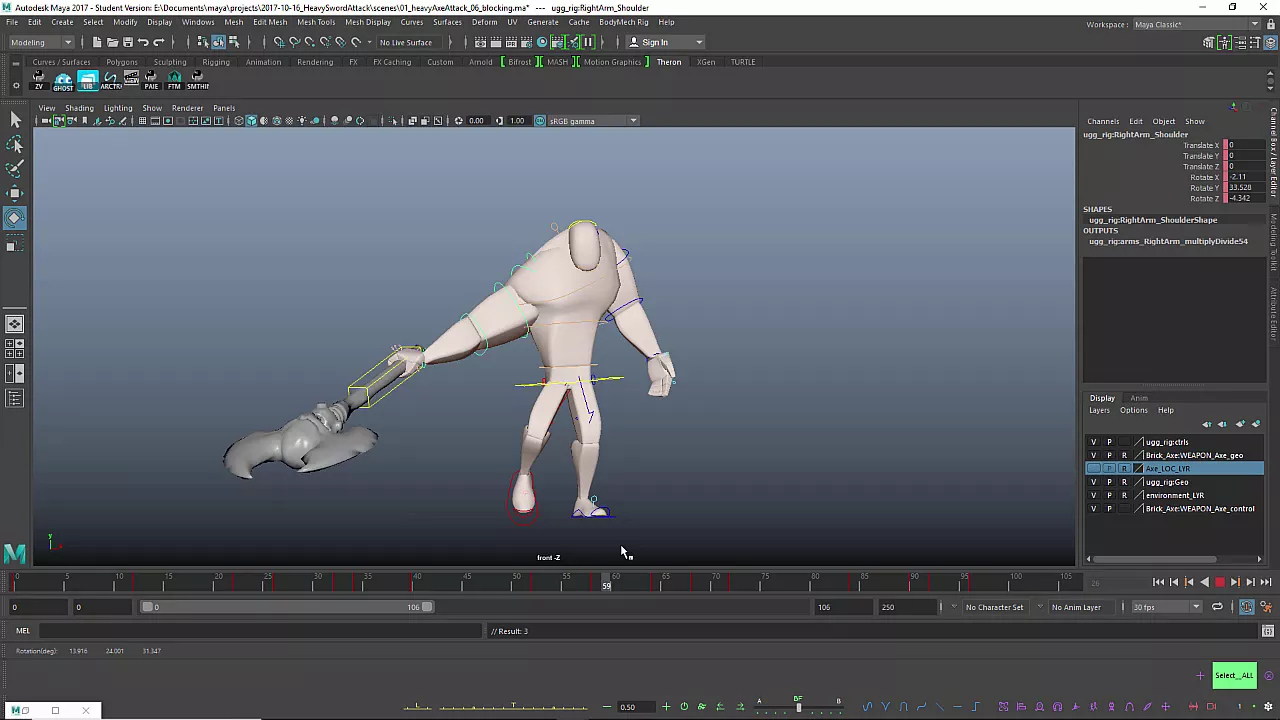This screenshot has height=720, width=1280.
Task: Click the green Select_ALL button
Action: pyautogui.click(x=1234, y=675)
